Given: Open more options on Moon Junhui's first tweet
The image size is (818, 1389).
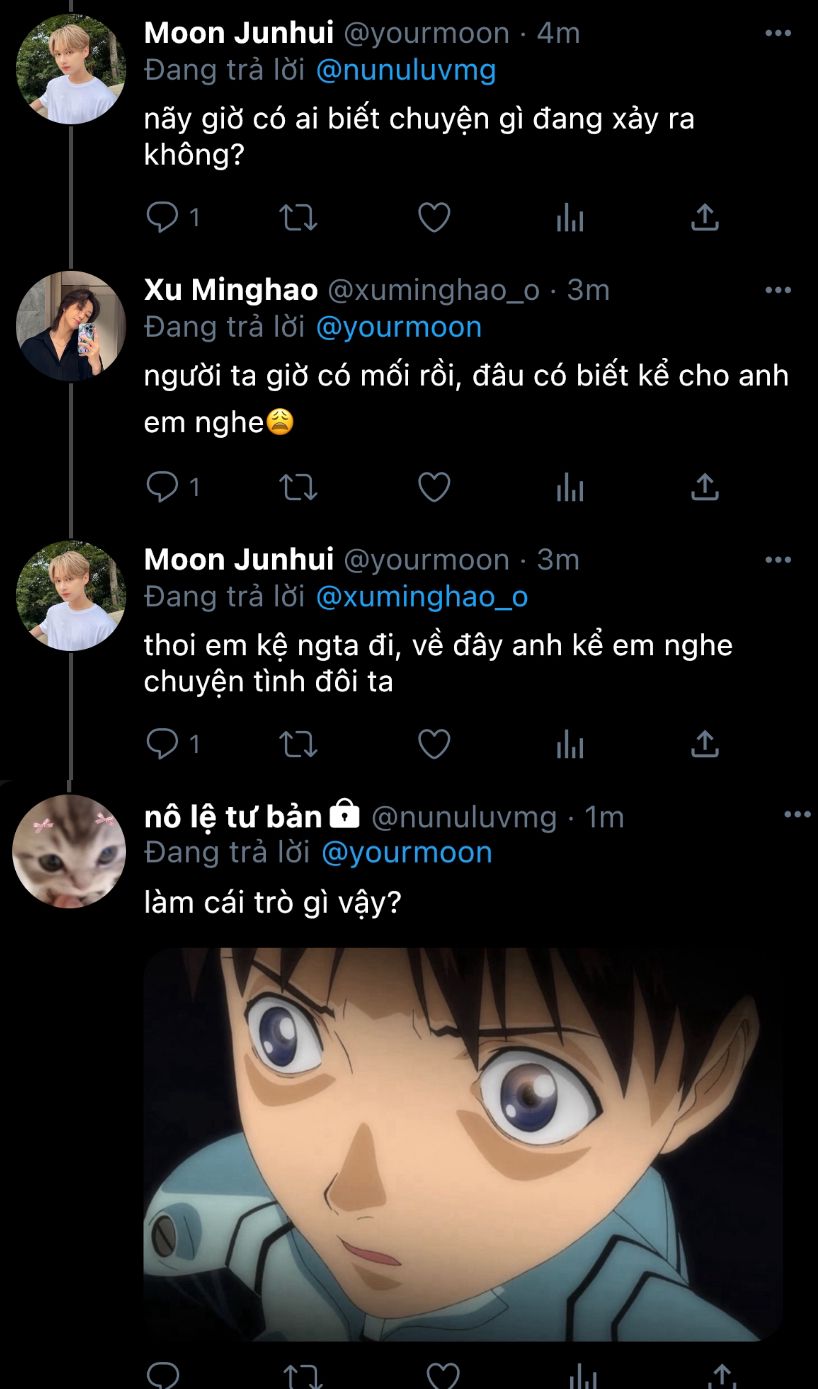Looking at the screenshot, I should click(x=778, y=33).
